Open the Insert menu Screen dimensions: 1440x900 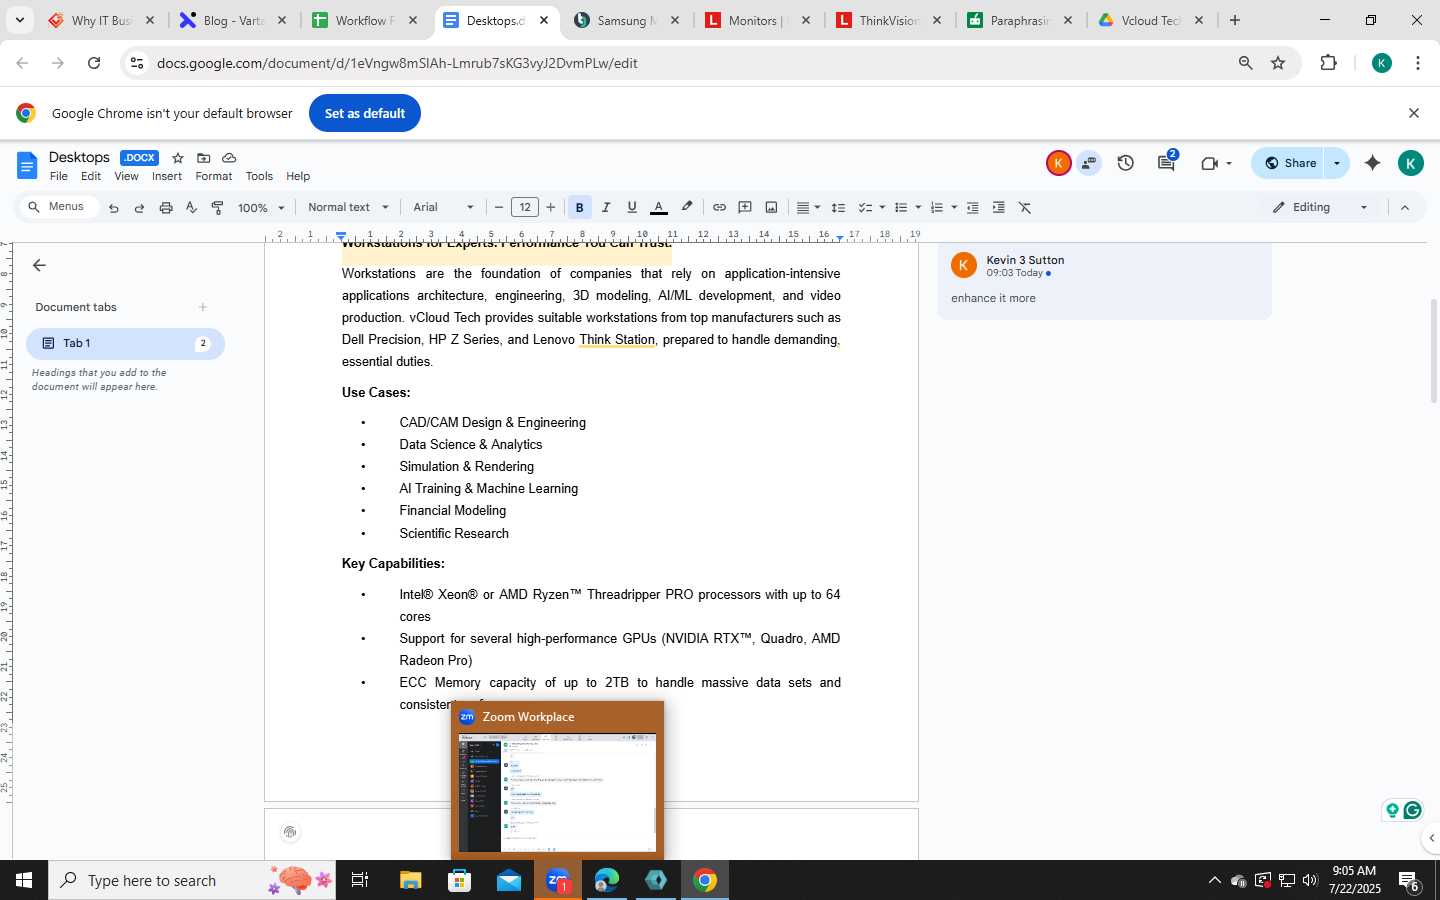(167, 176)
